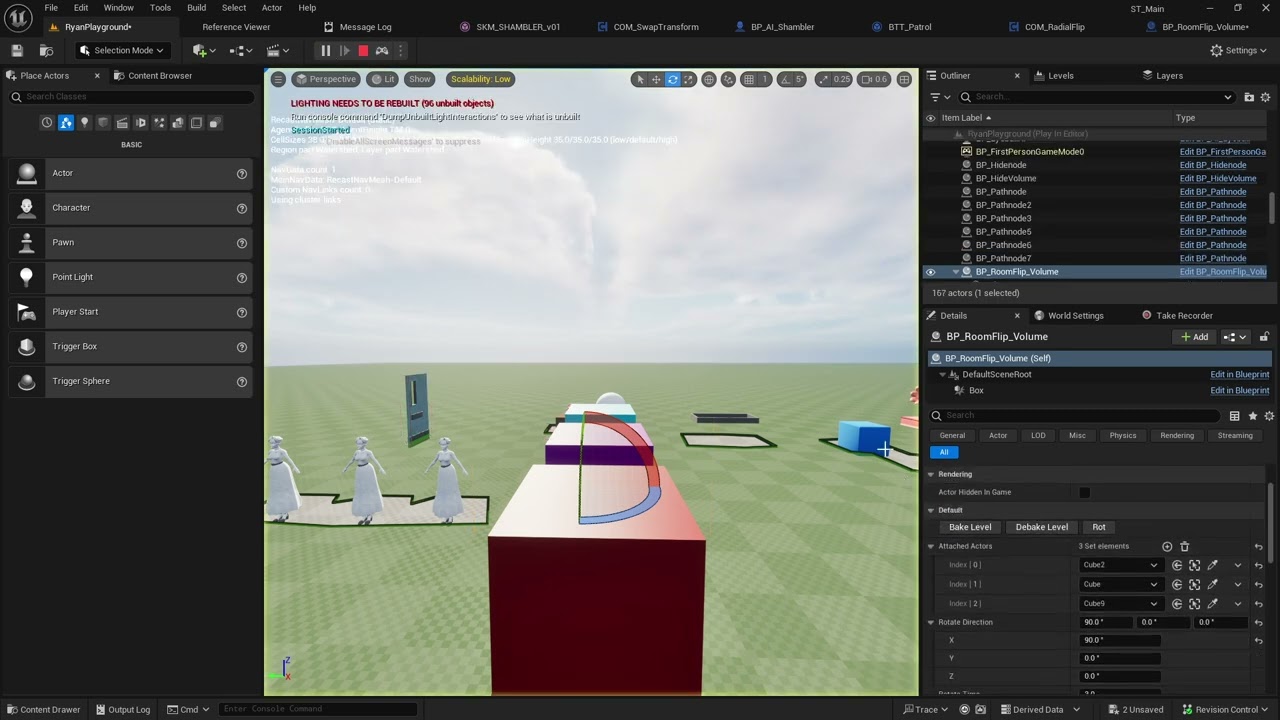The image size is (1280, 720).
Task: Toggle grid snapping in the viewport toolbar
Action: tap(748, 79)
